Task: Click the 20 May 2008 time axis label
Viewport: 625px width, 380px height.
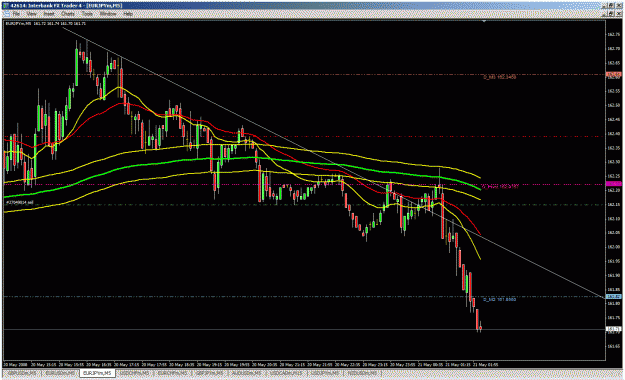Action: point(16,364)
